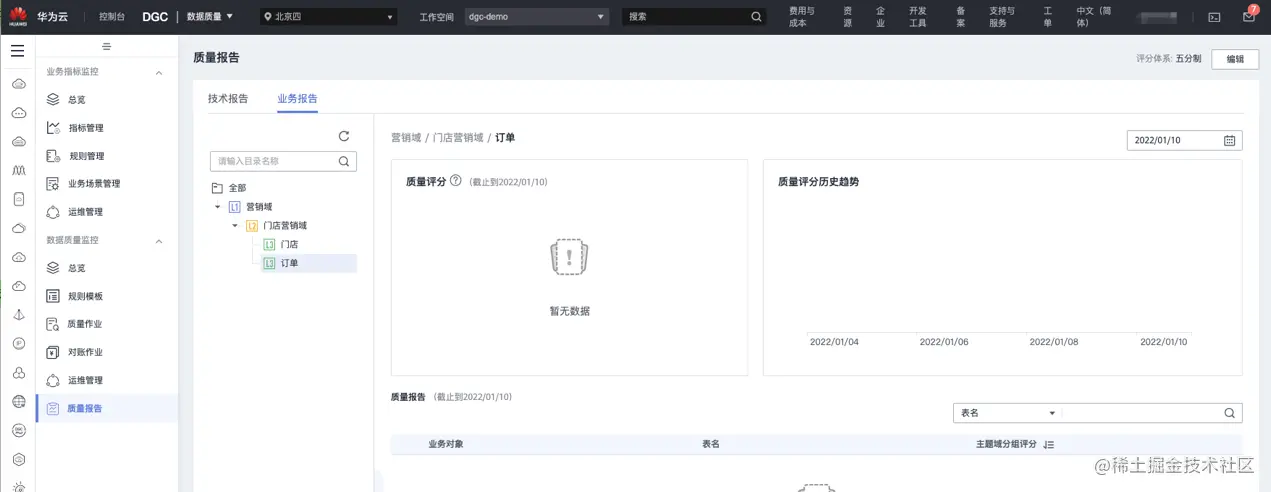Open the 资源 top menu
This screenshot has height=492, width=1271.
pos(848,17)
